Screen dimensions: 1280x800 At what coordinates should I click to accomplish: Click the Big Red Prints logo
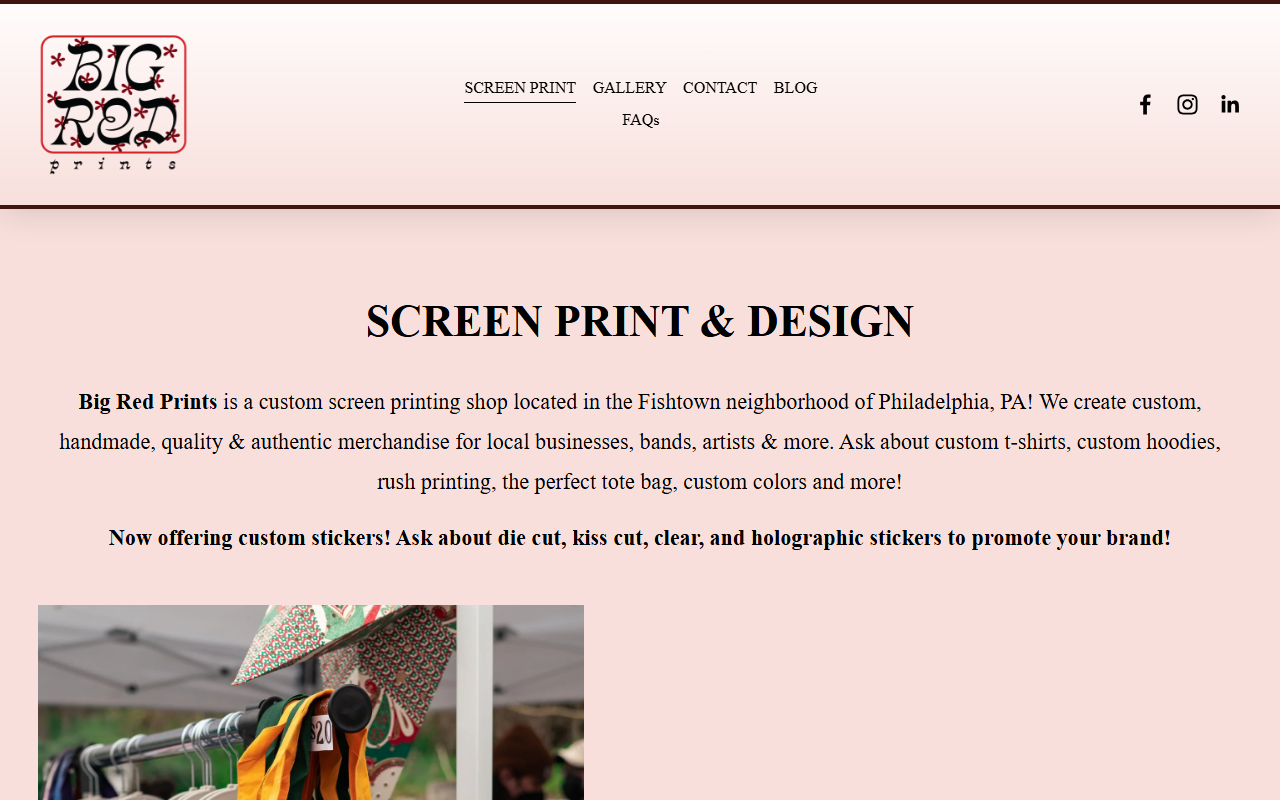point(114,104)
